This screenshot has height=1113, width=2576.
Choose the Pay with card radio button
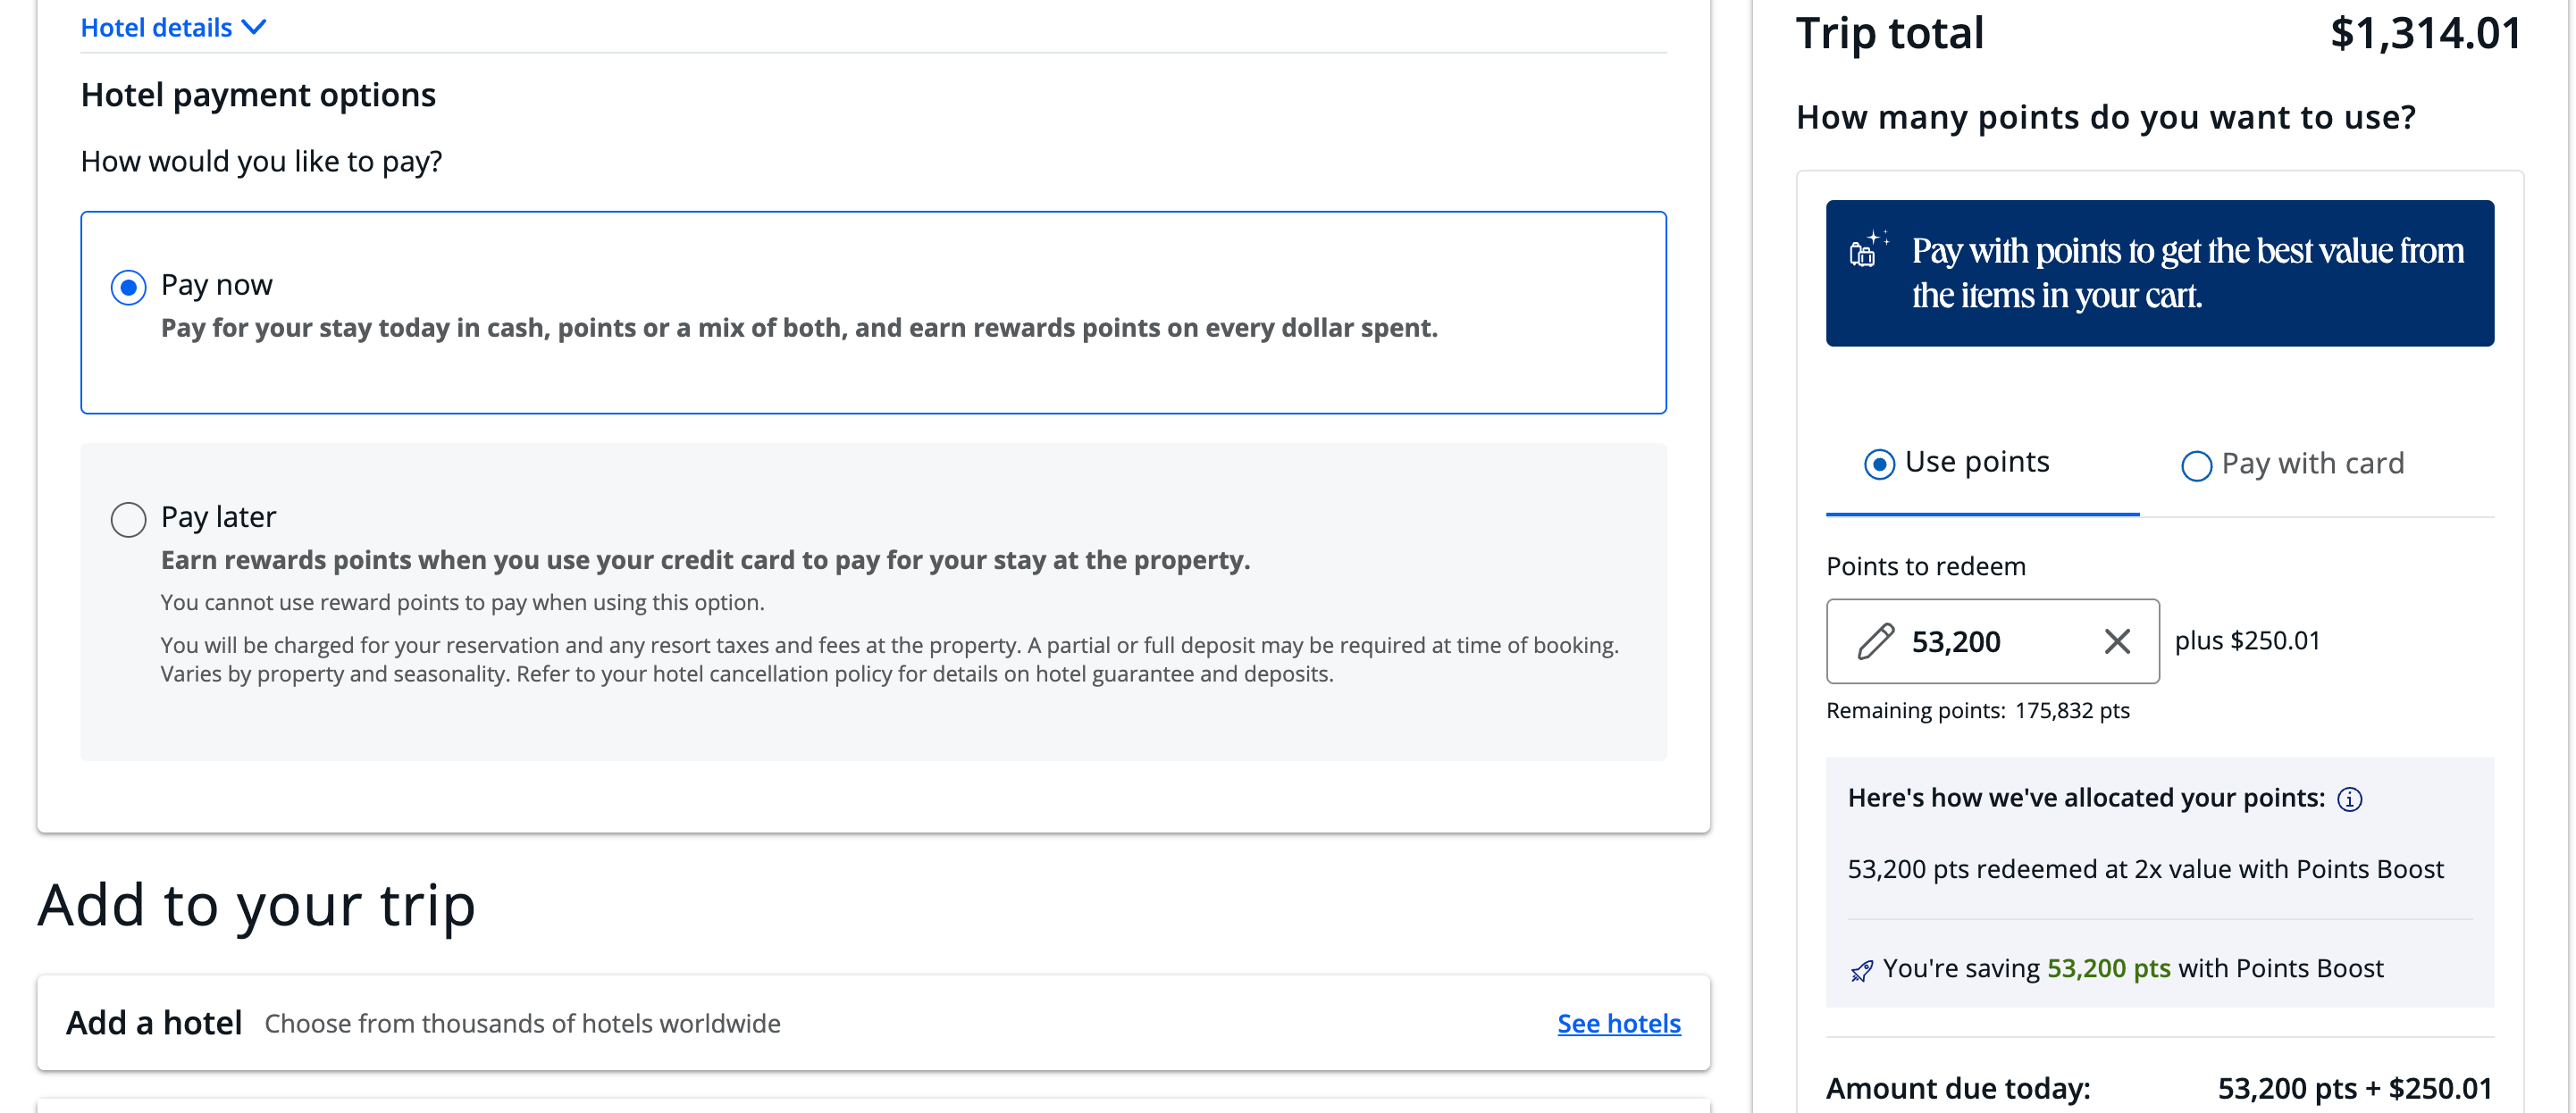pyautogui.click(x=2195, y=466)
